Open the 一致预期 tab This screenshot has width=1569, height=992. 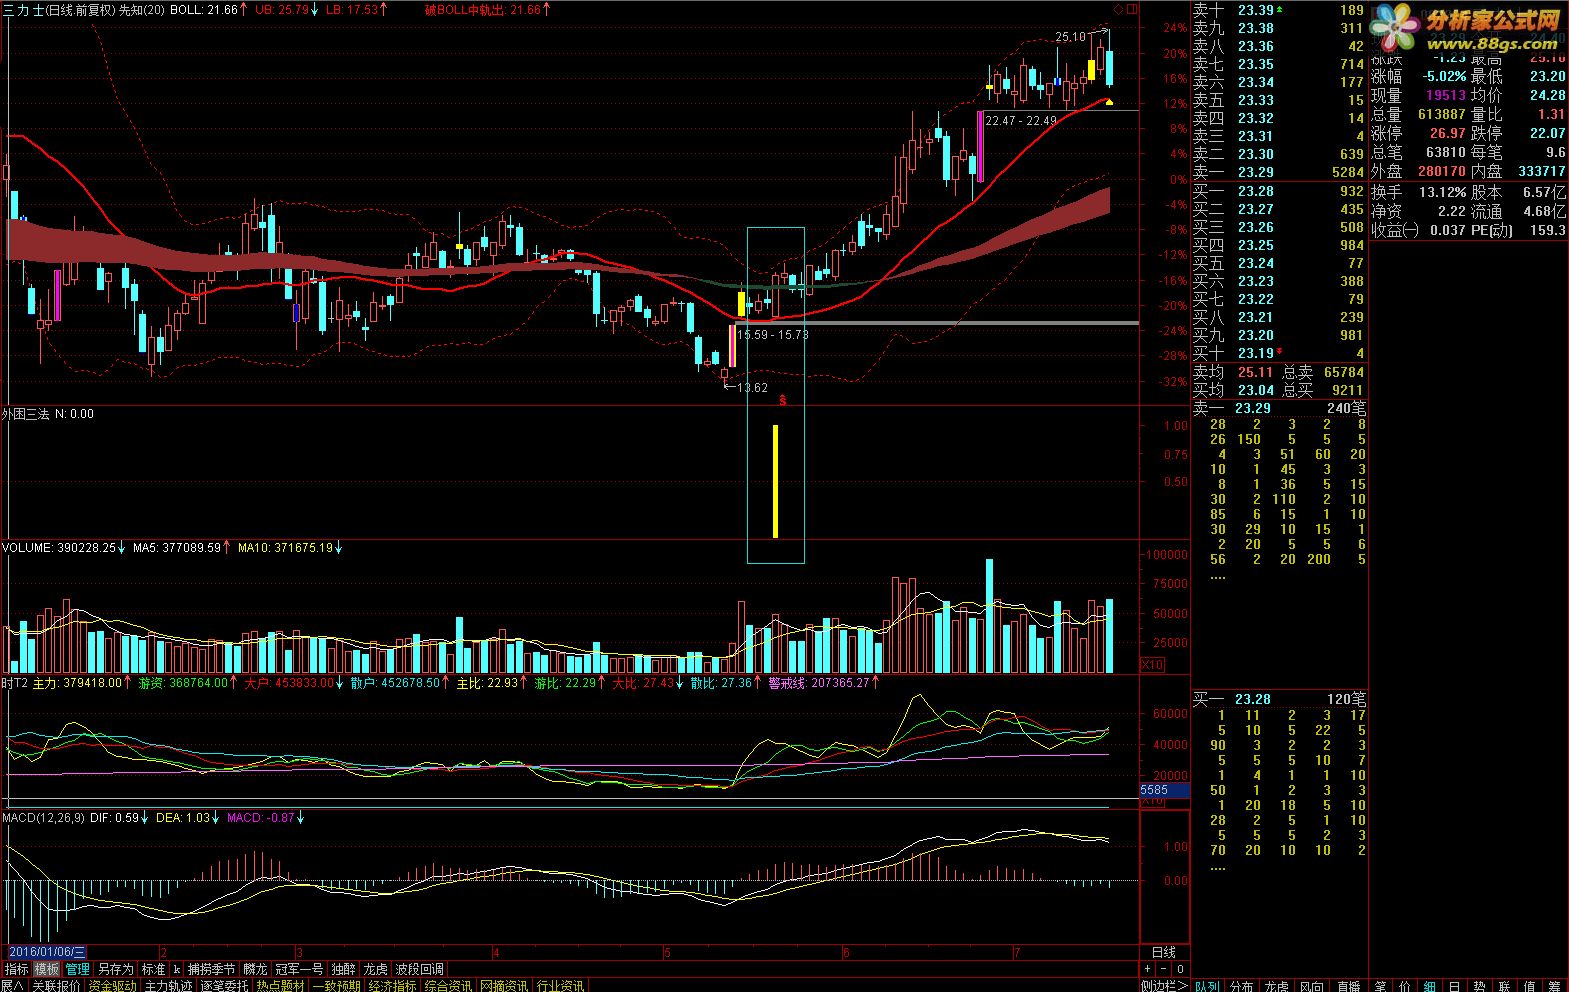pyautogui.click(x=337, y=986)
